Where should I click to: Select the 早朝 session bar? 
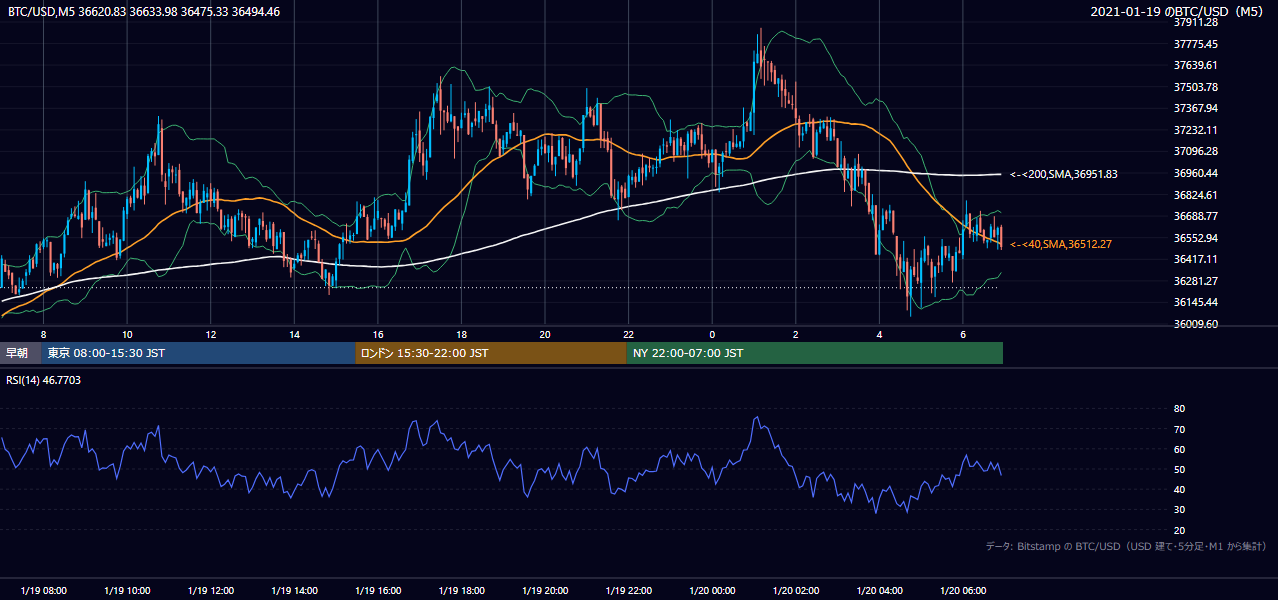tap(20, 353)
